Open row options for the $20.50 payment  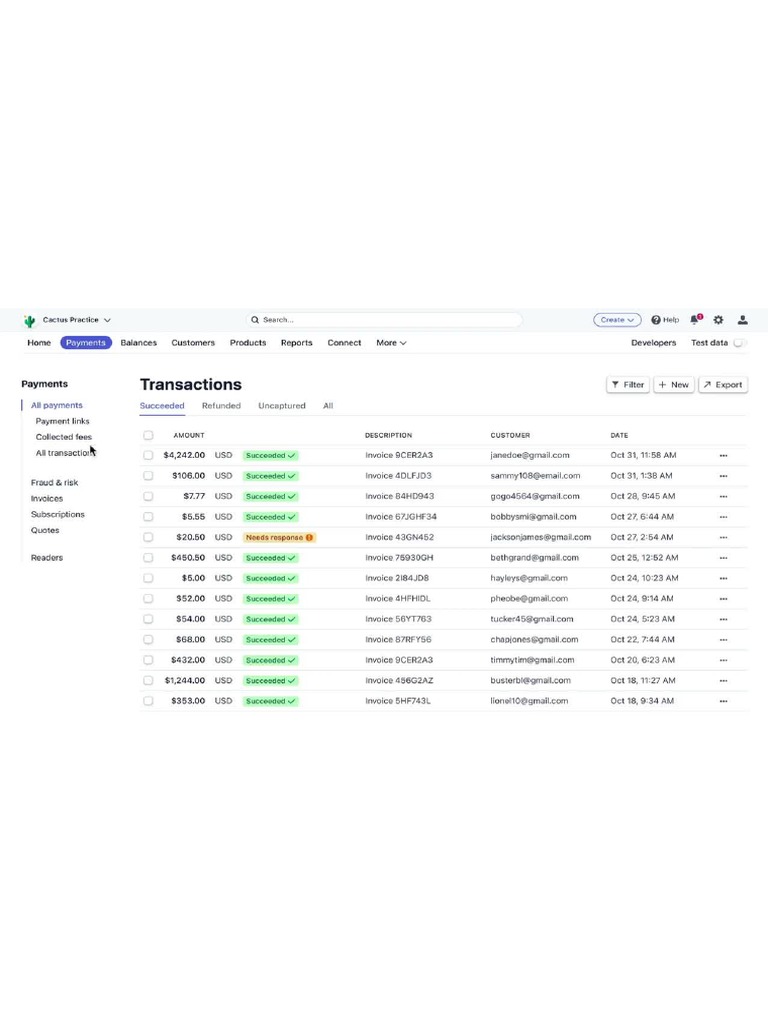pyautogui.click(x=724, y=537)
